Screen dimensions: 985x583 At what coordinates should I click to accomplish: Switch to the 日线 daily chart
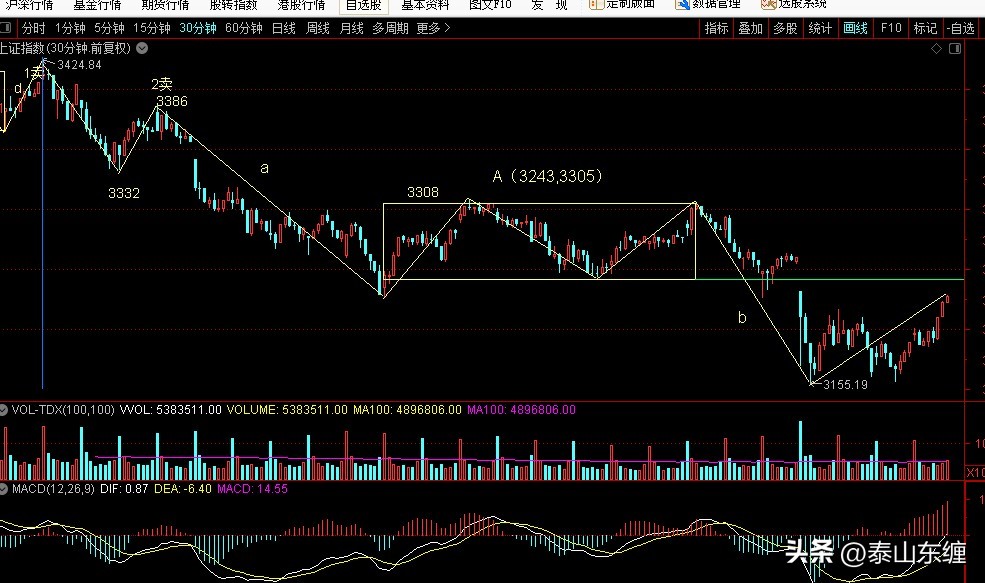pyautogui.click(x=284, y=28)
